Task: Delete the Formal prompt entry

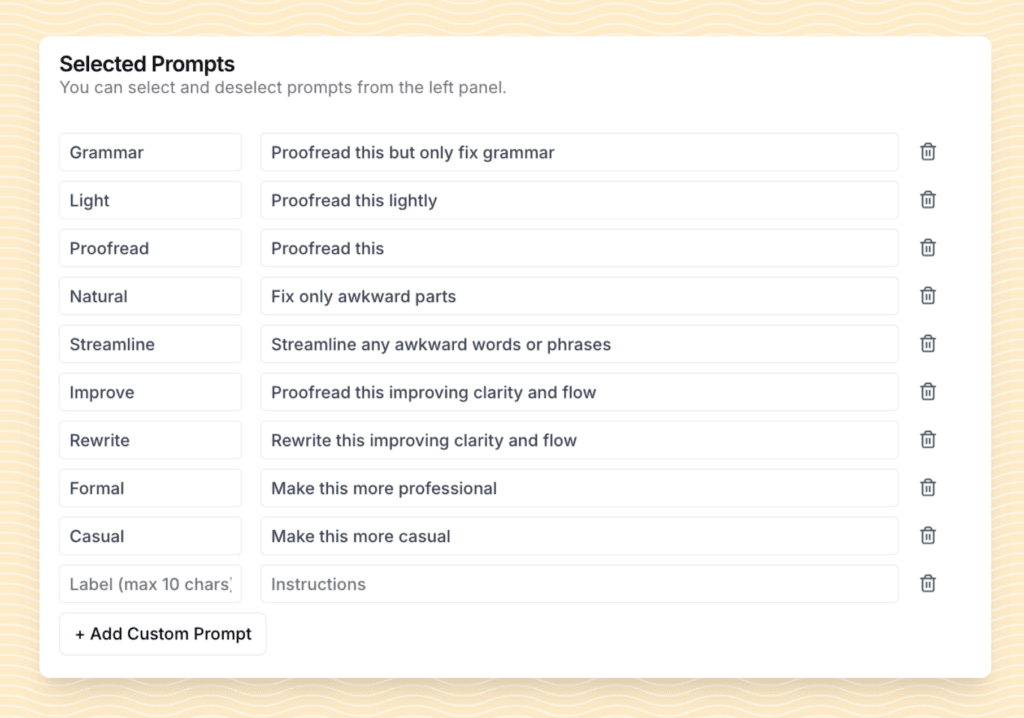Action: coord(928,488)
